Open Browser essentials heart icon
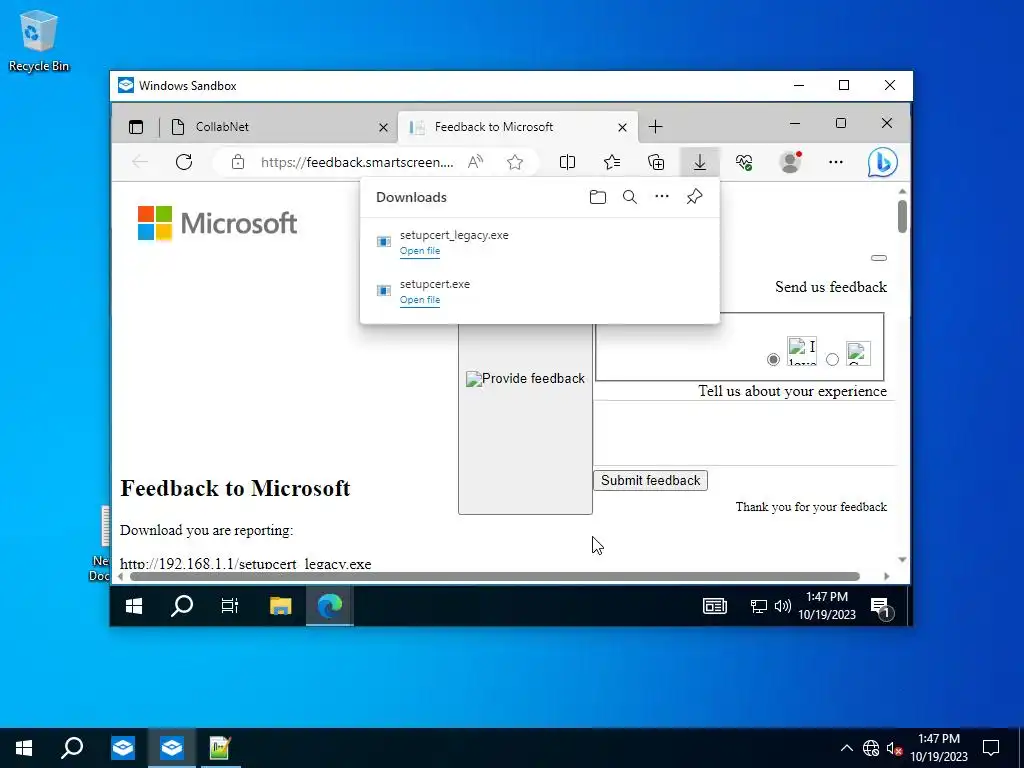 pyautogui.click(x=744, y=162)
